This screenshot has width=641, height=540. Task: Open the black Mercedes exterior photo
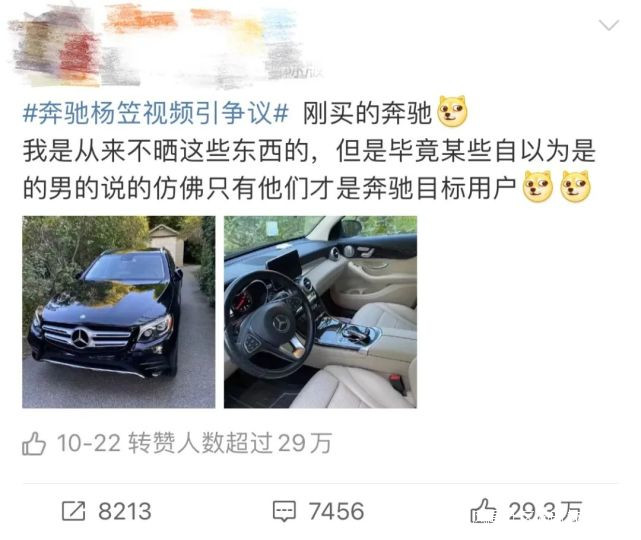click(119, 312)
